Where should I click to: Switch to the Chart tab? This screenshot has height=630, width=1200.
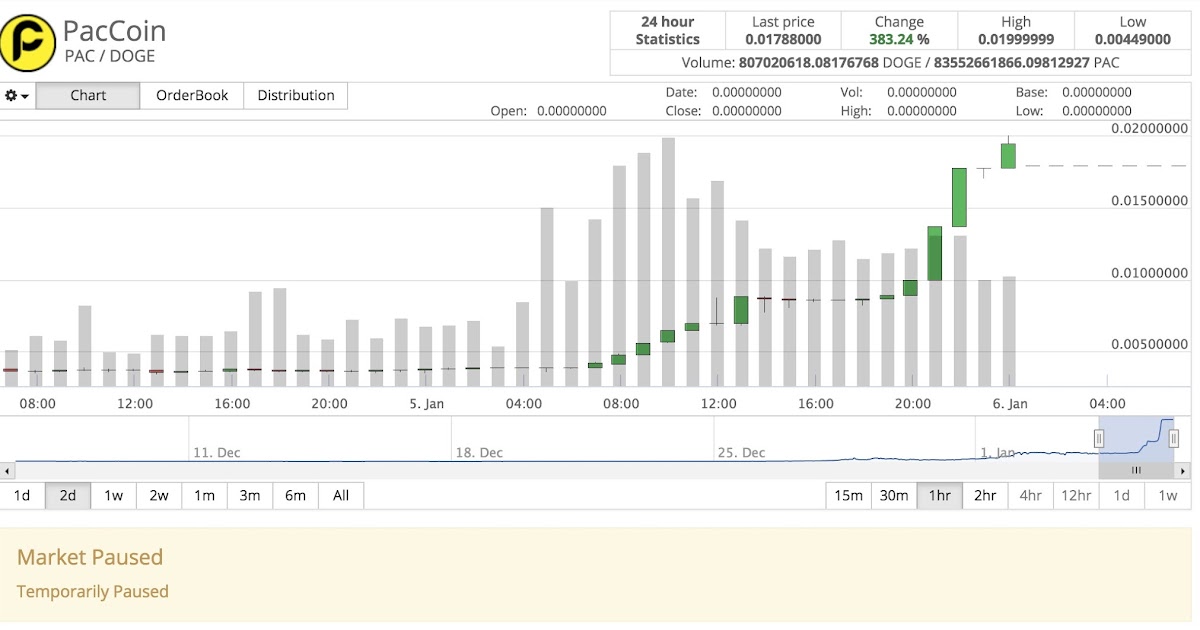pyautogui.click(x=88, y=96)
